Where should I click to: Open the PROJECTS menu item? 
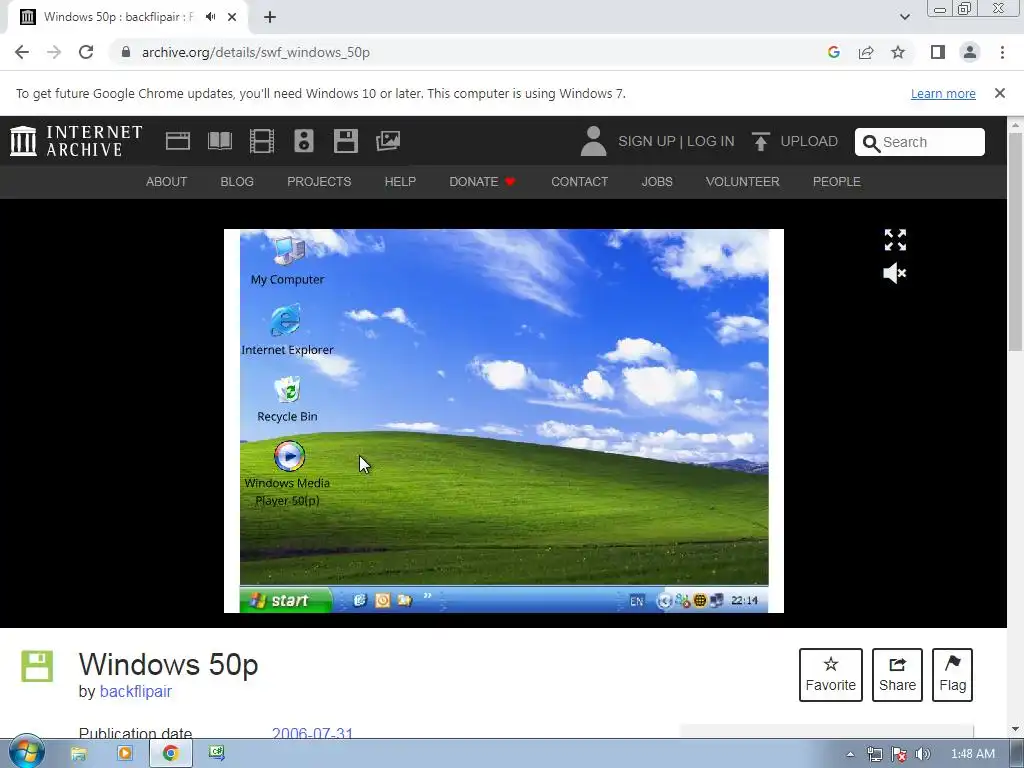[319, 182]
